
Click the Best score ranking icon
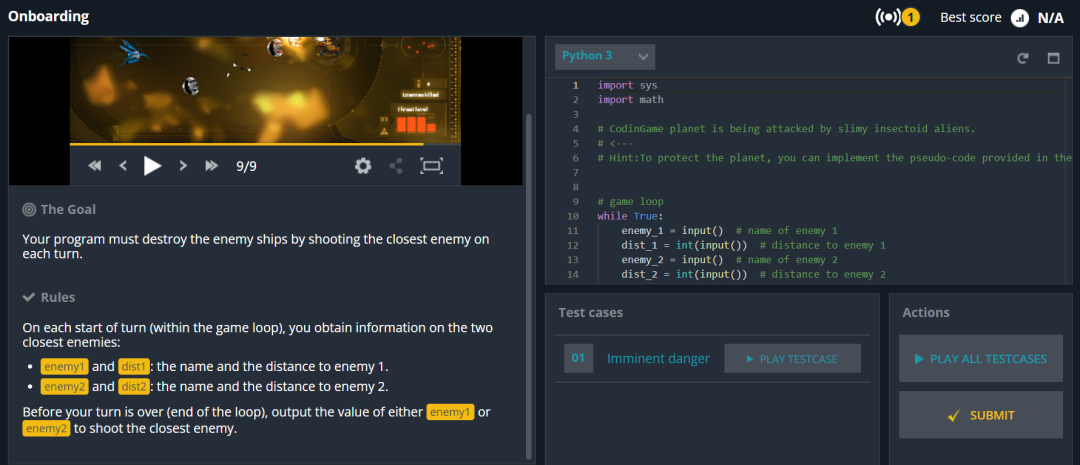coord(1019,18)
